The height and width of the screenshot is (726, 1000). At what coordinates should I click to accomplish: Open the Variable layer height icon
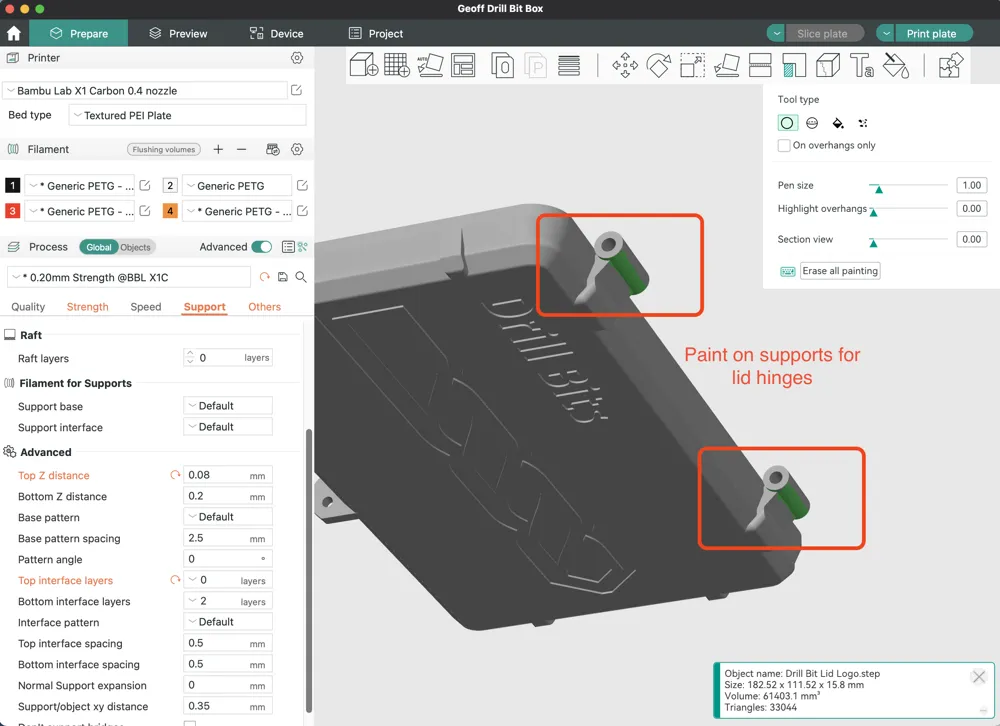pyautogui.click(x=569, y=65)
